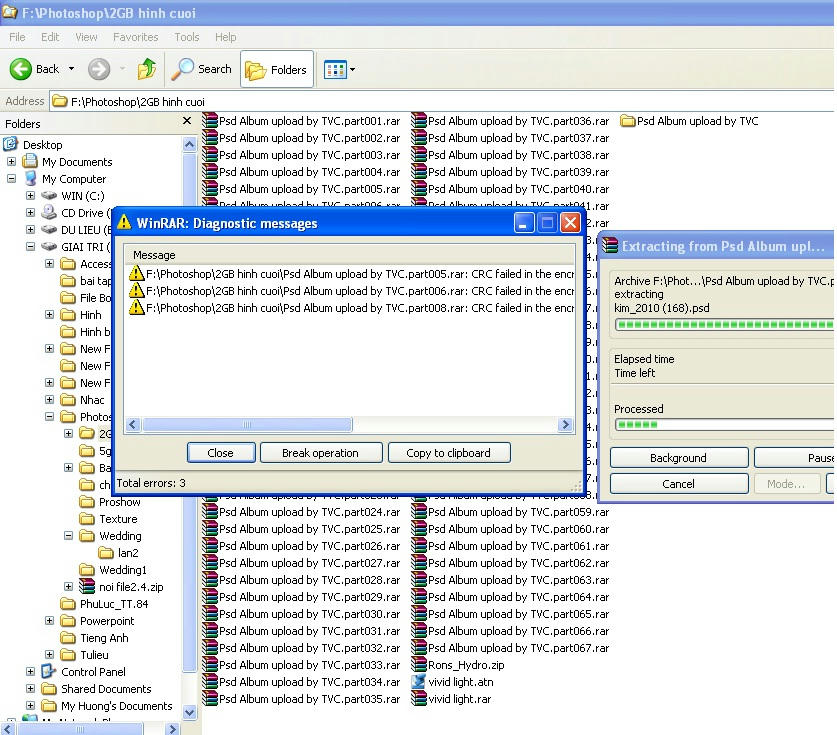This screenshot has height=735, width=837.
Task: Click Background in the extracting window
Action: (678, 458)
